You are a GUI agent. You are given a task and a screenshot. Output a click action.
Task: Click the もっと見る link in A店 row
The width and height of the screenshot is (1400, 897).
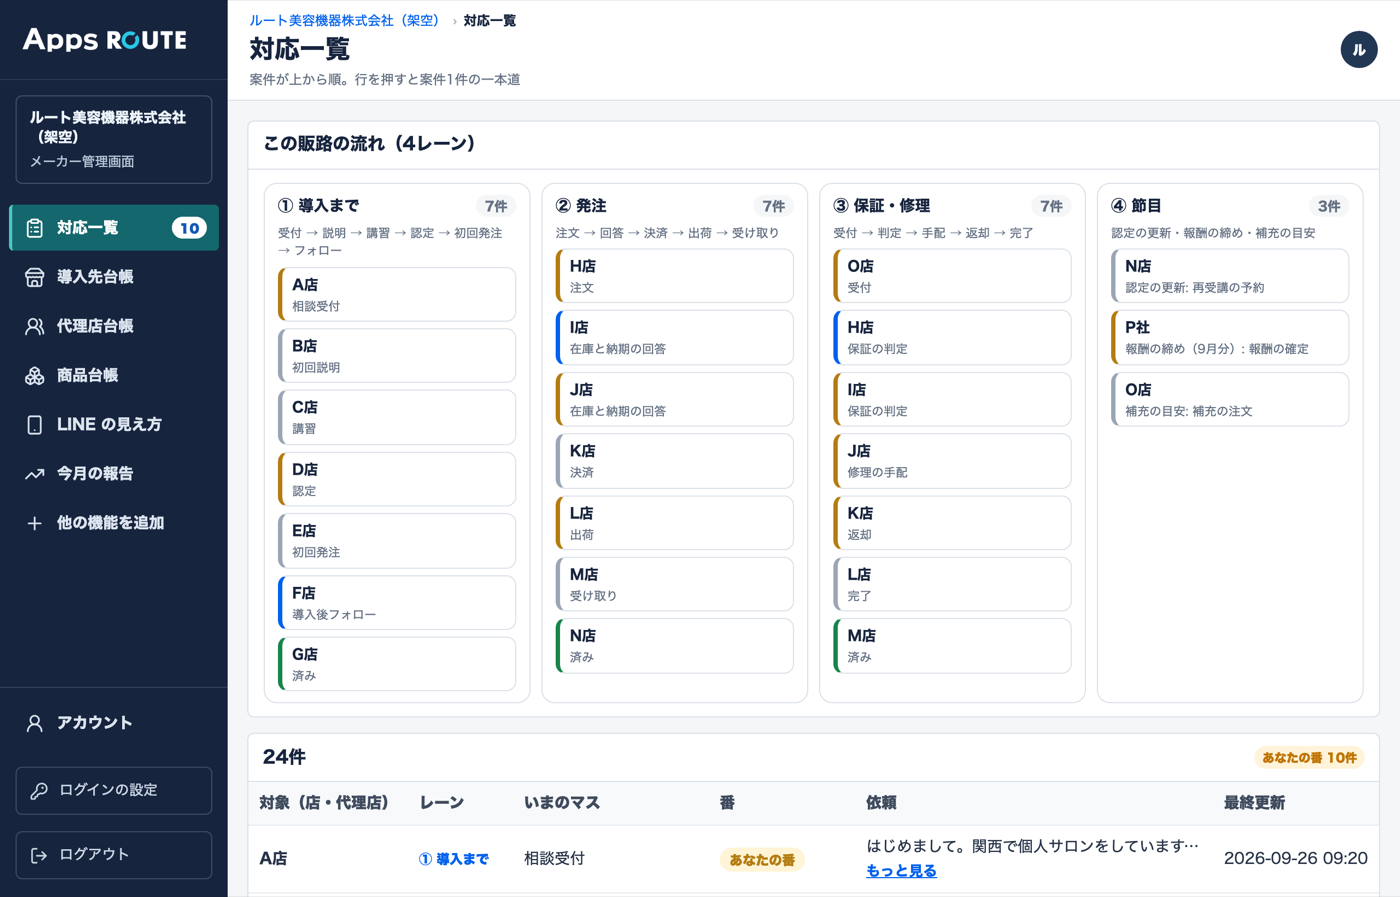[x=901, y=871]
